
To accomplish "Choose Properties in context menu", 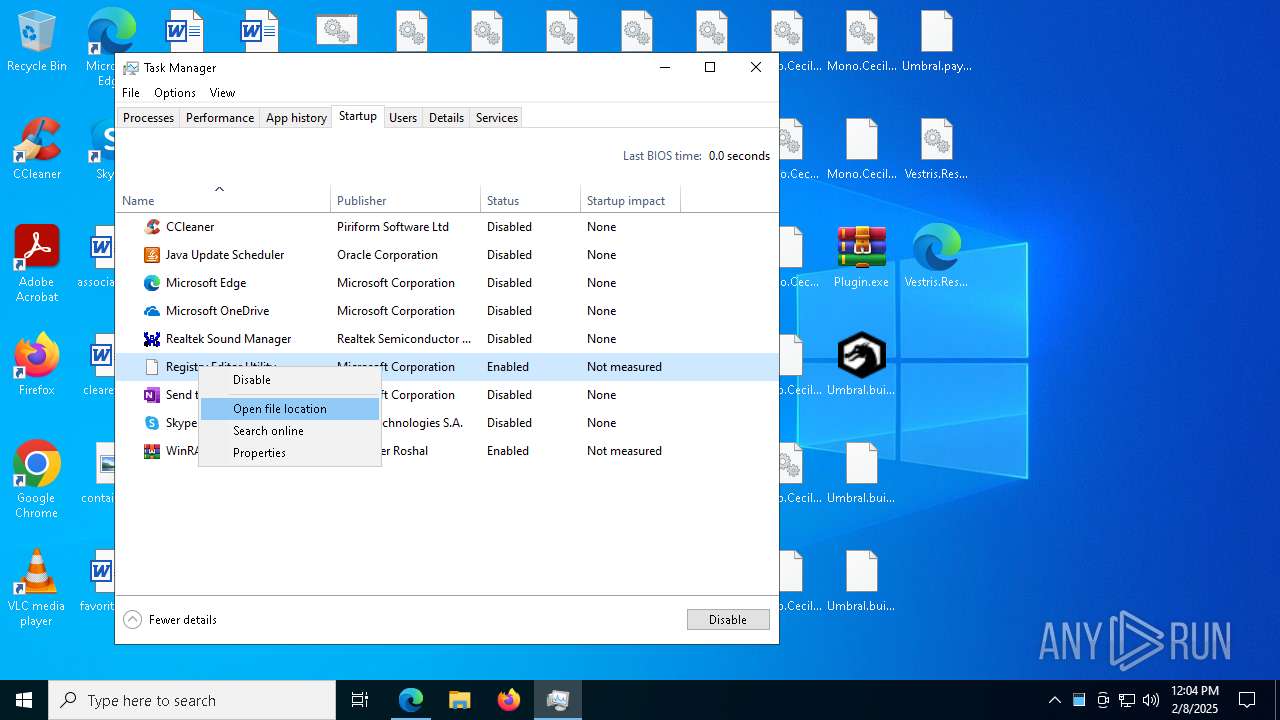I will tap(290, 453).
